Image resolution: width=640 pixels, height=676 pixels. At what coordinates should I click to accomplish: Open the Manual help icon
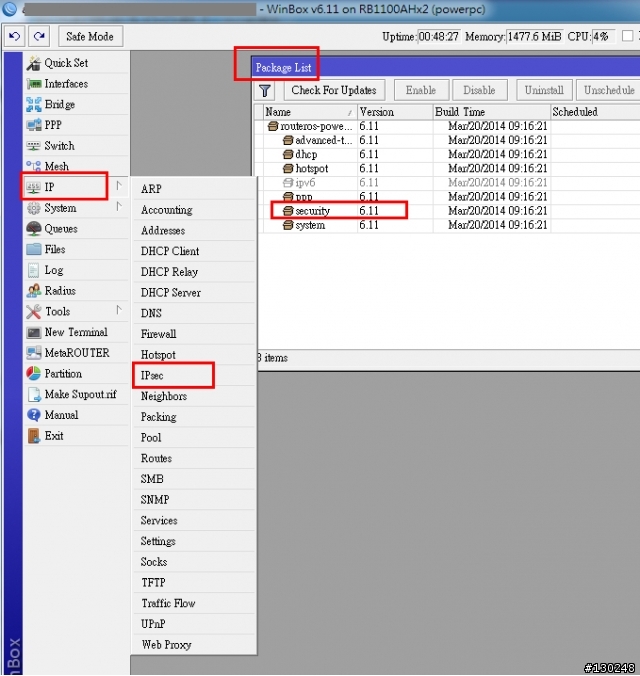coord(34,415)
